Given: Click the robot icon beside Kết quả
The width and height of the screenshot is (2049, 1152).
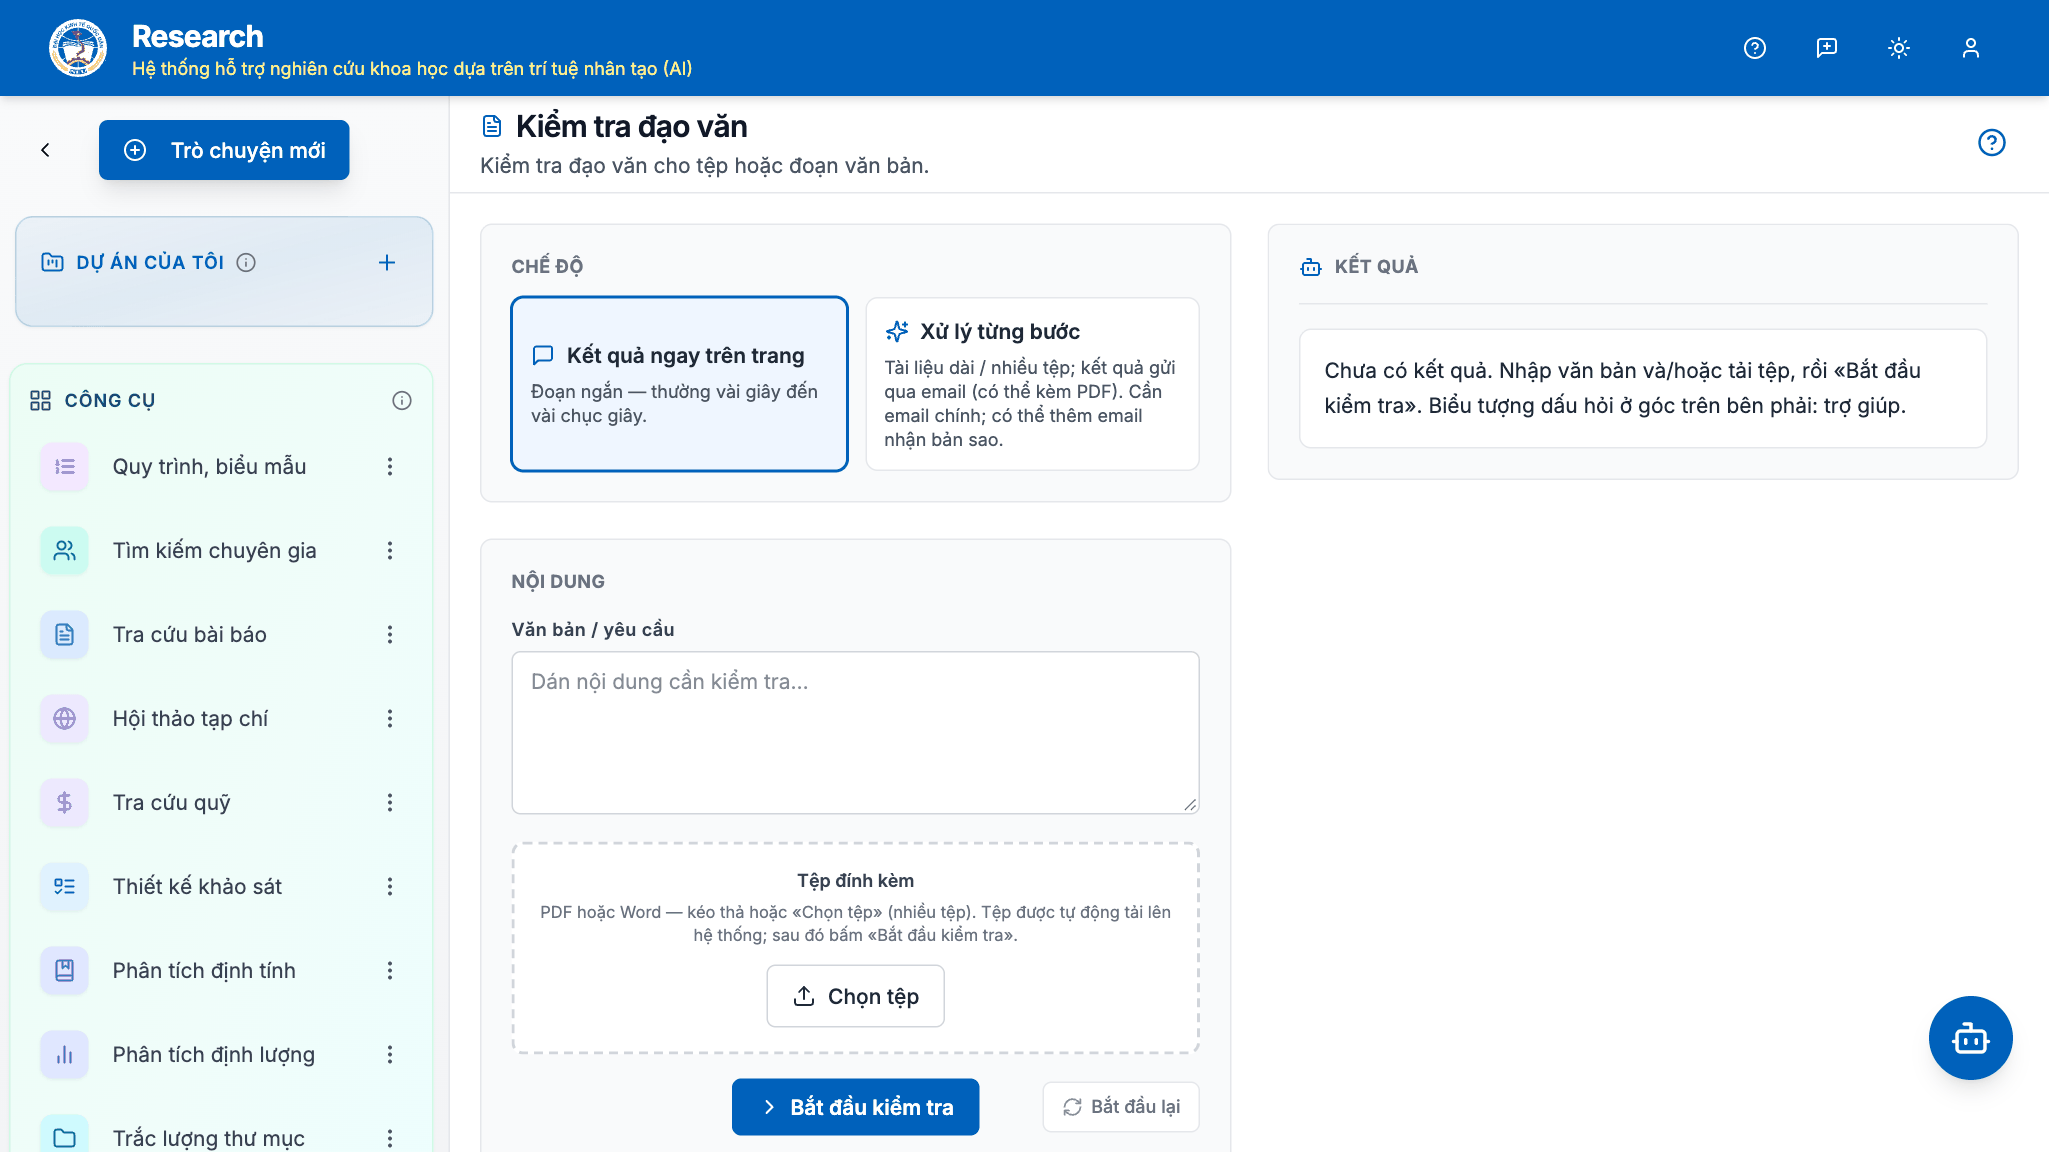Looking at the screenshot, I should coord(1311,267).
